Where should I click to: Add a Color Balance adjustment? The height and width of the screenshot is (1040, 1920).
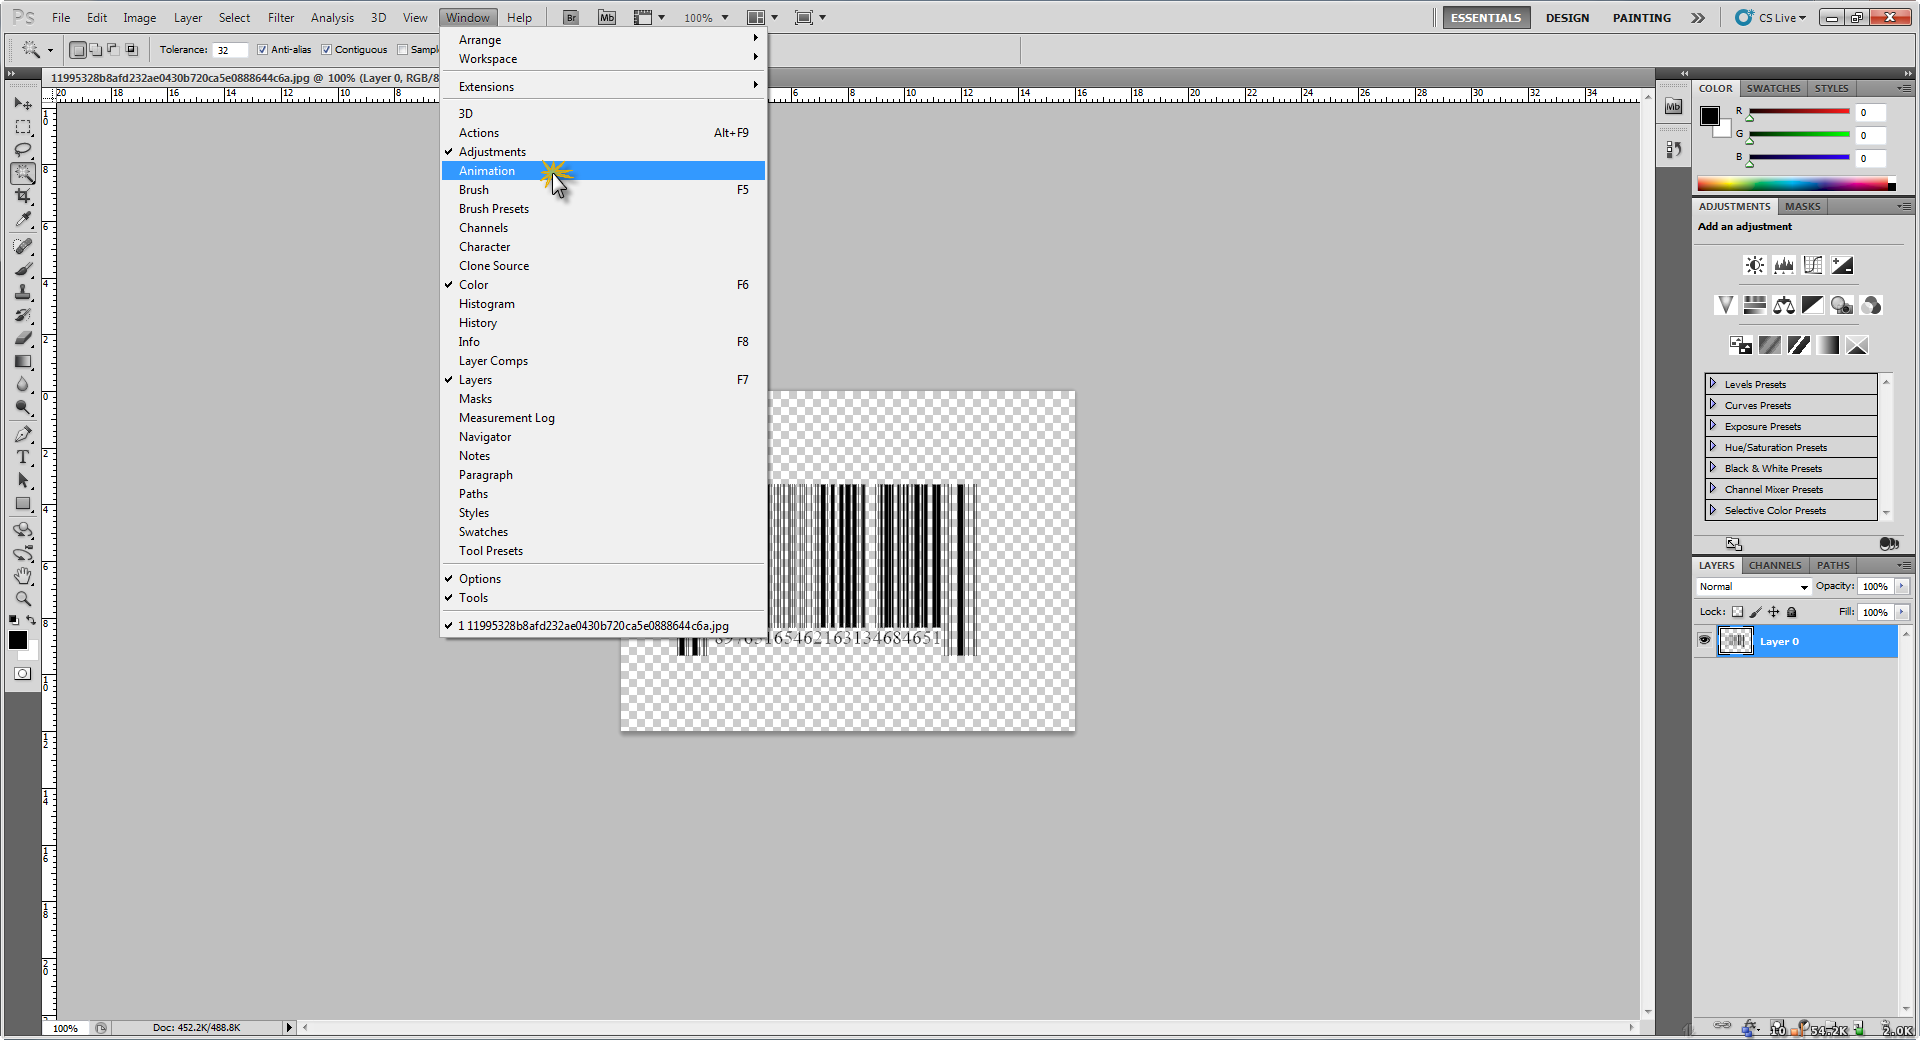tap(1784, 305)
